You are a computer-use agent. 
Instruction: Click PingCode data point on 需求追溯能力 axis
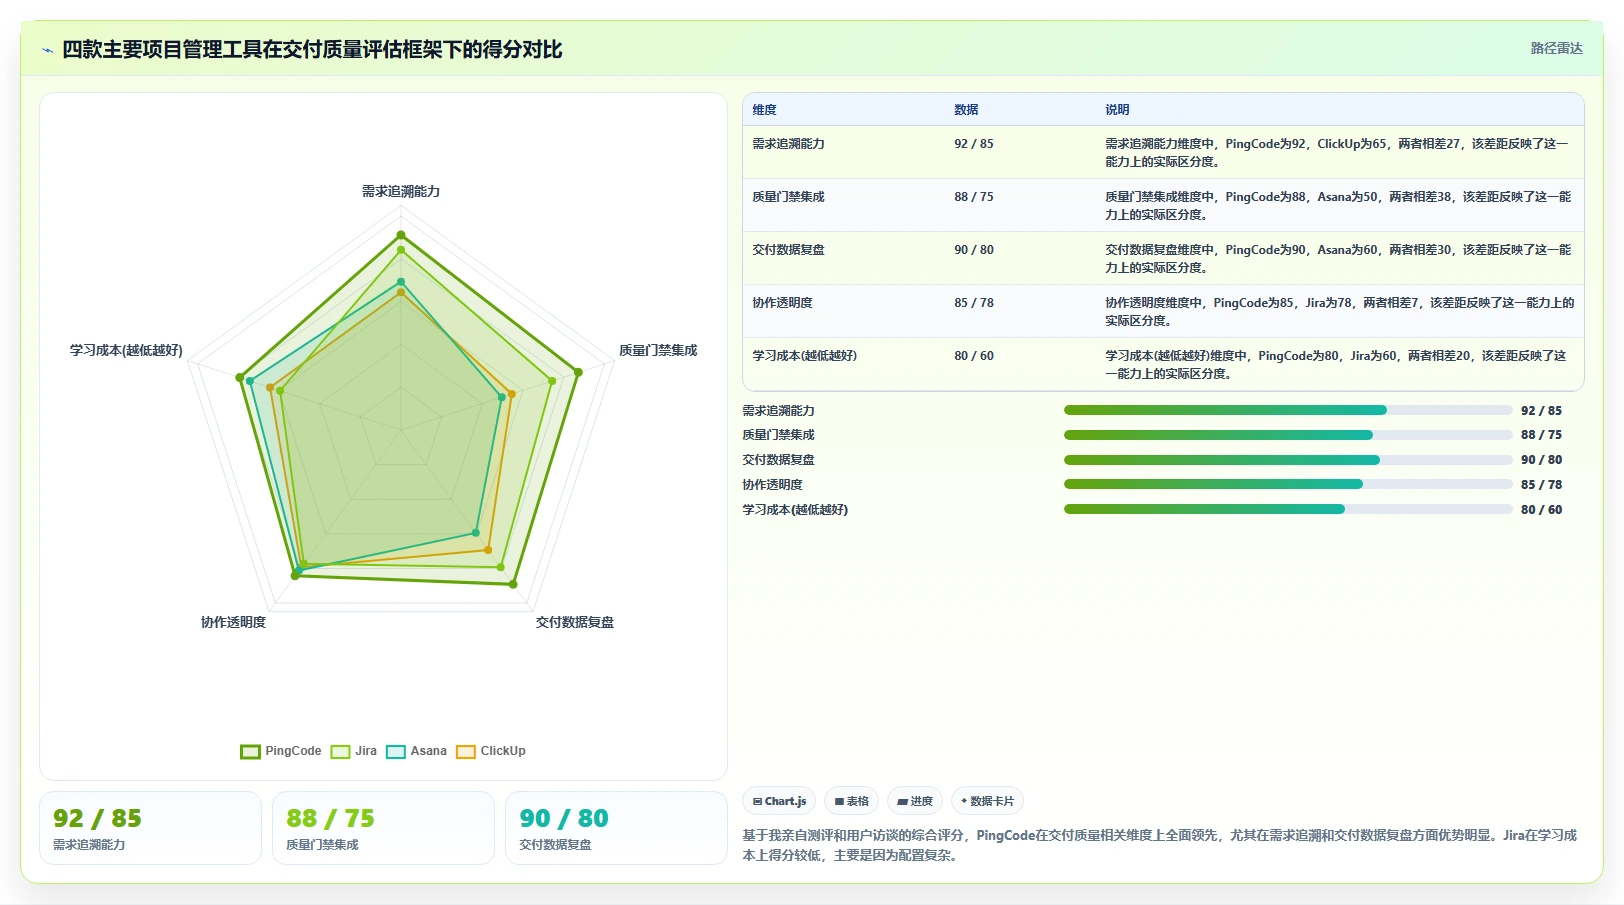coord(401,235)
